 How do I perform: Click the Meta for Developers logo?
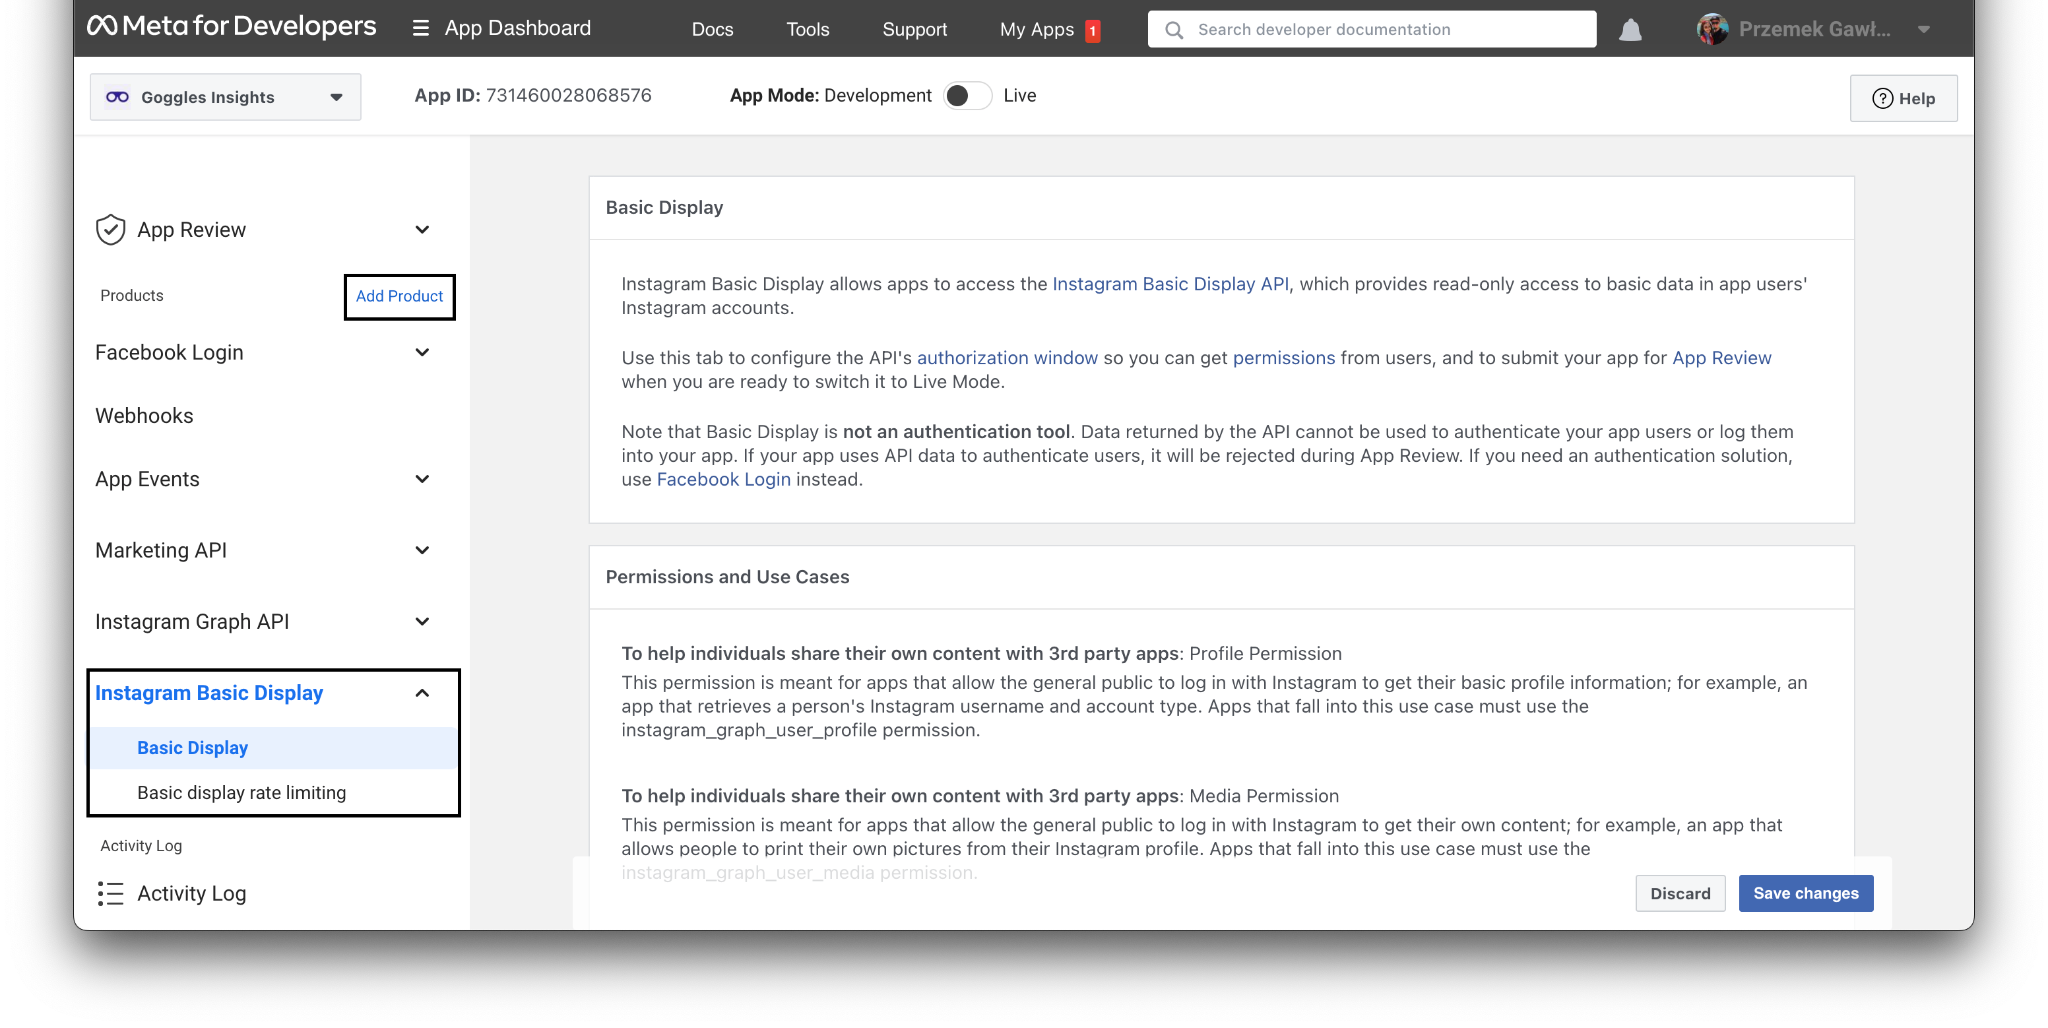(231, 27)
